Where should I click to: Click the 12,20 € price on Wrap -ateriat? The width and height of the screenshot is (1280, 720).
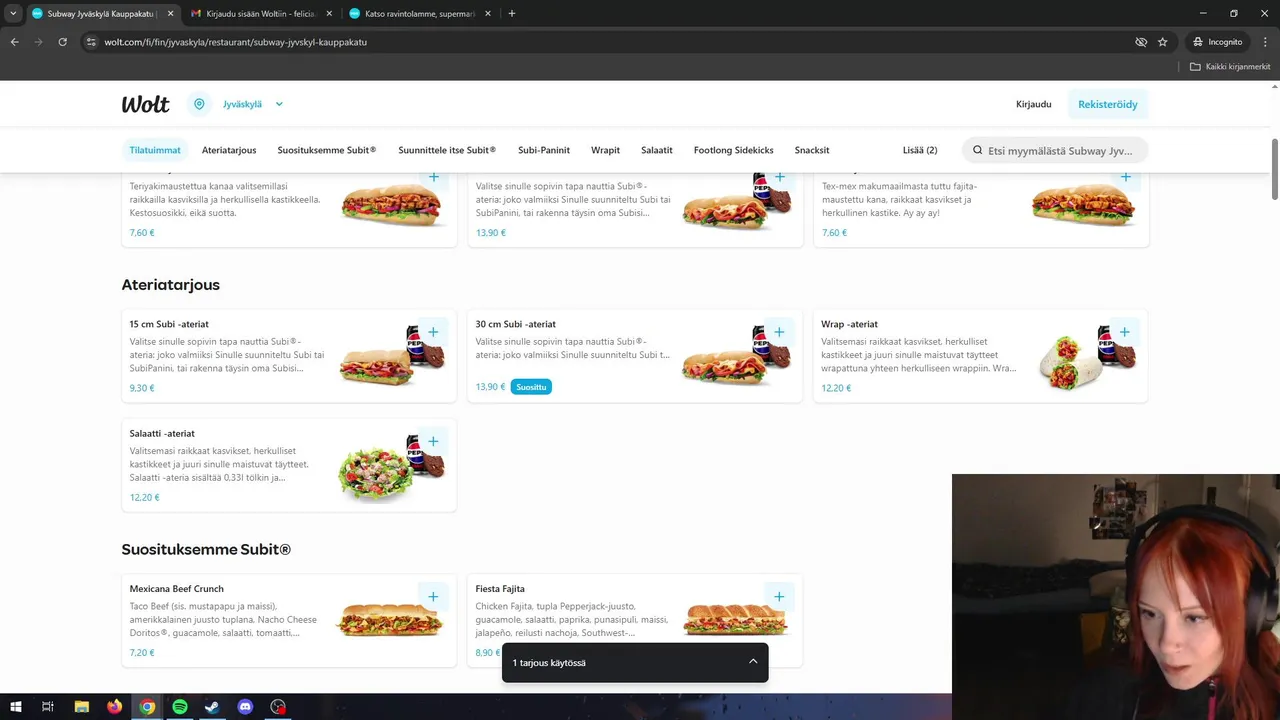[x=836, y=388]
